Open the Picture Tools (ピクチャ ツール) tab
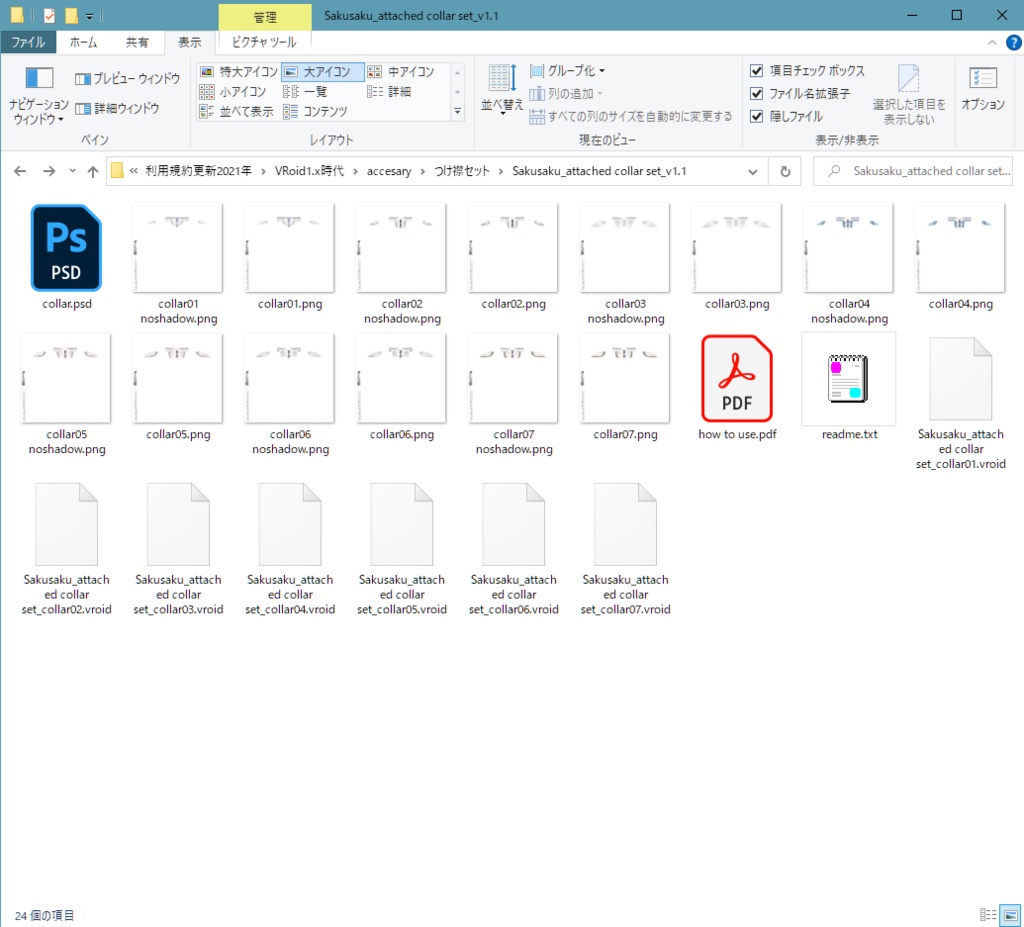Screen dimensions: 1024x927 (x=264, y=42)
